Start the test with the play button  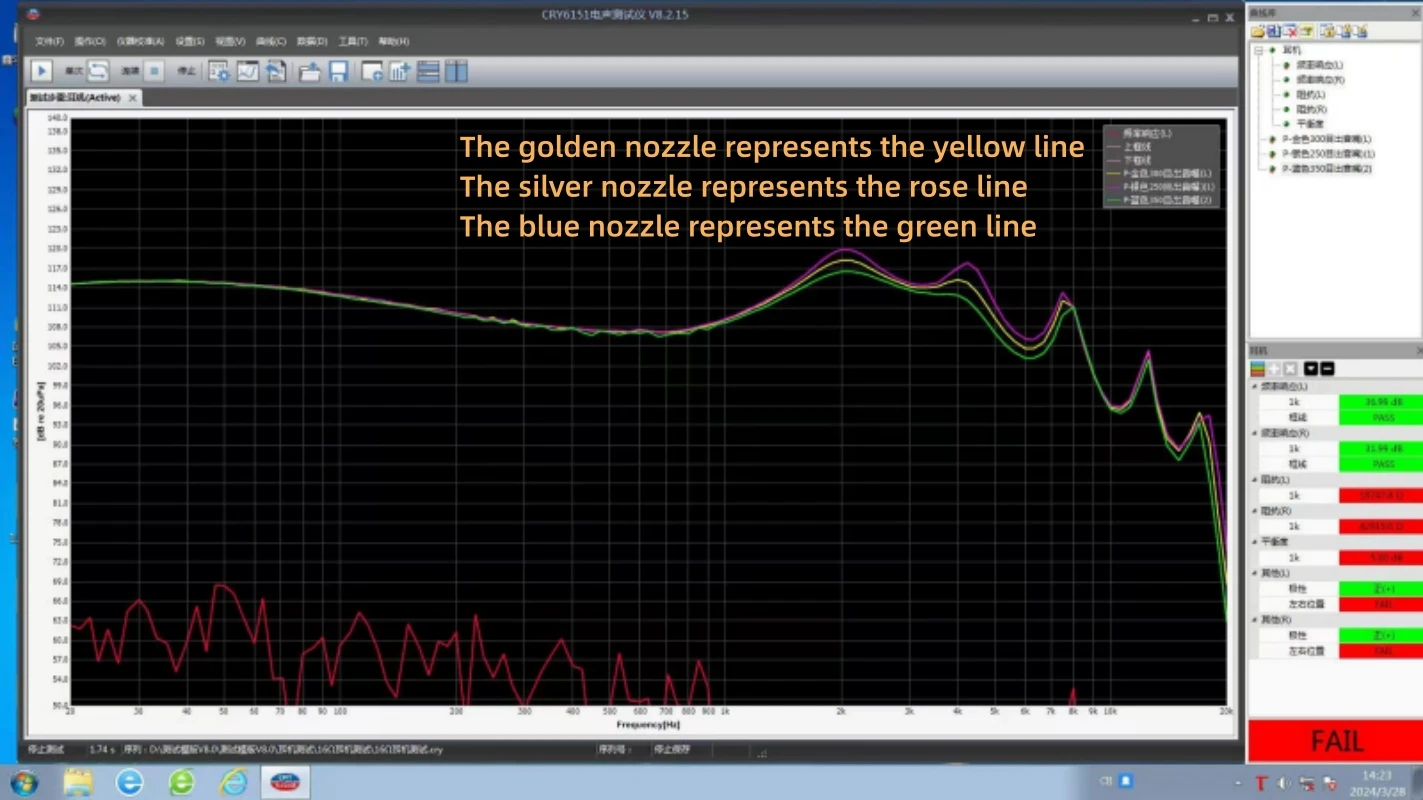(x=41, y=71)
